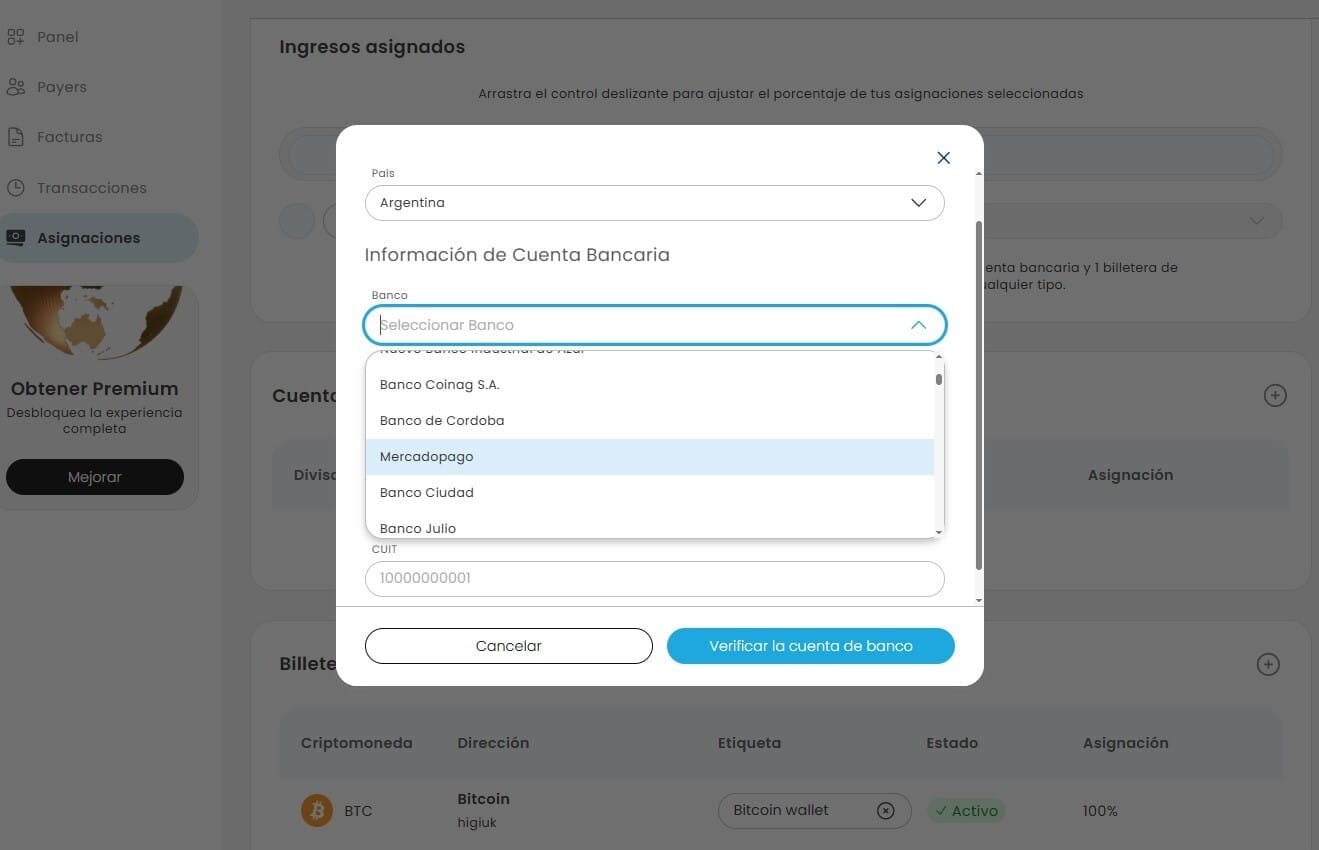Screen dimensions: 1319x850
Task: Pick Banco de Cordoba option
Action: [650, 421]
